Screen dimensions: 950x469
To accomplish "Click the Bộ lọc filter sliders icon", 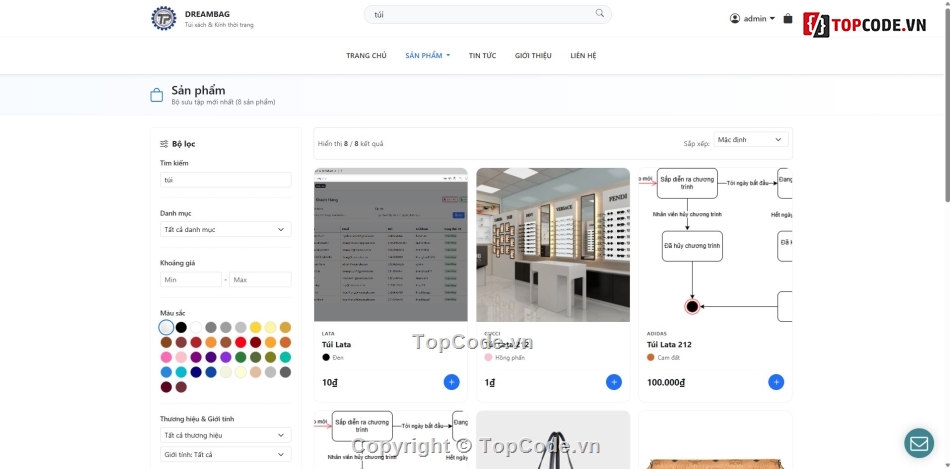I will [x=164, y=144].
